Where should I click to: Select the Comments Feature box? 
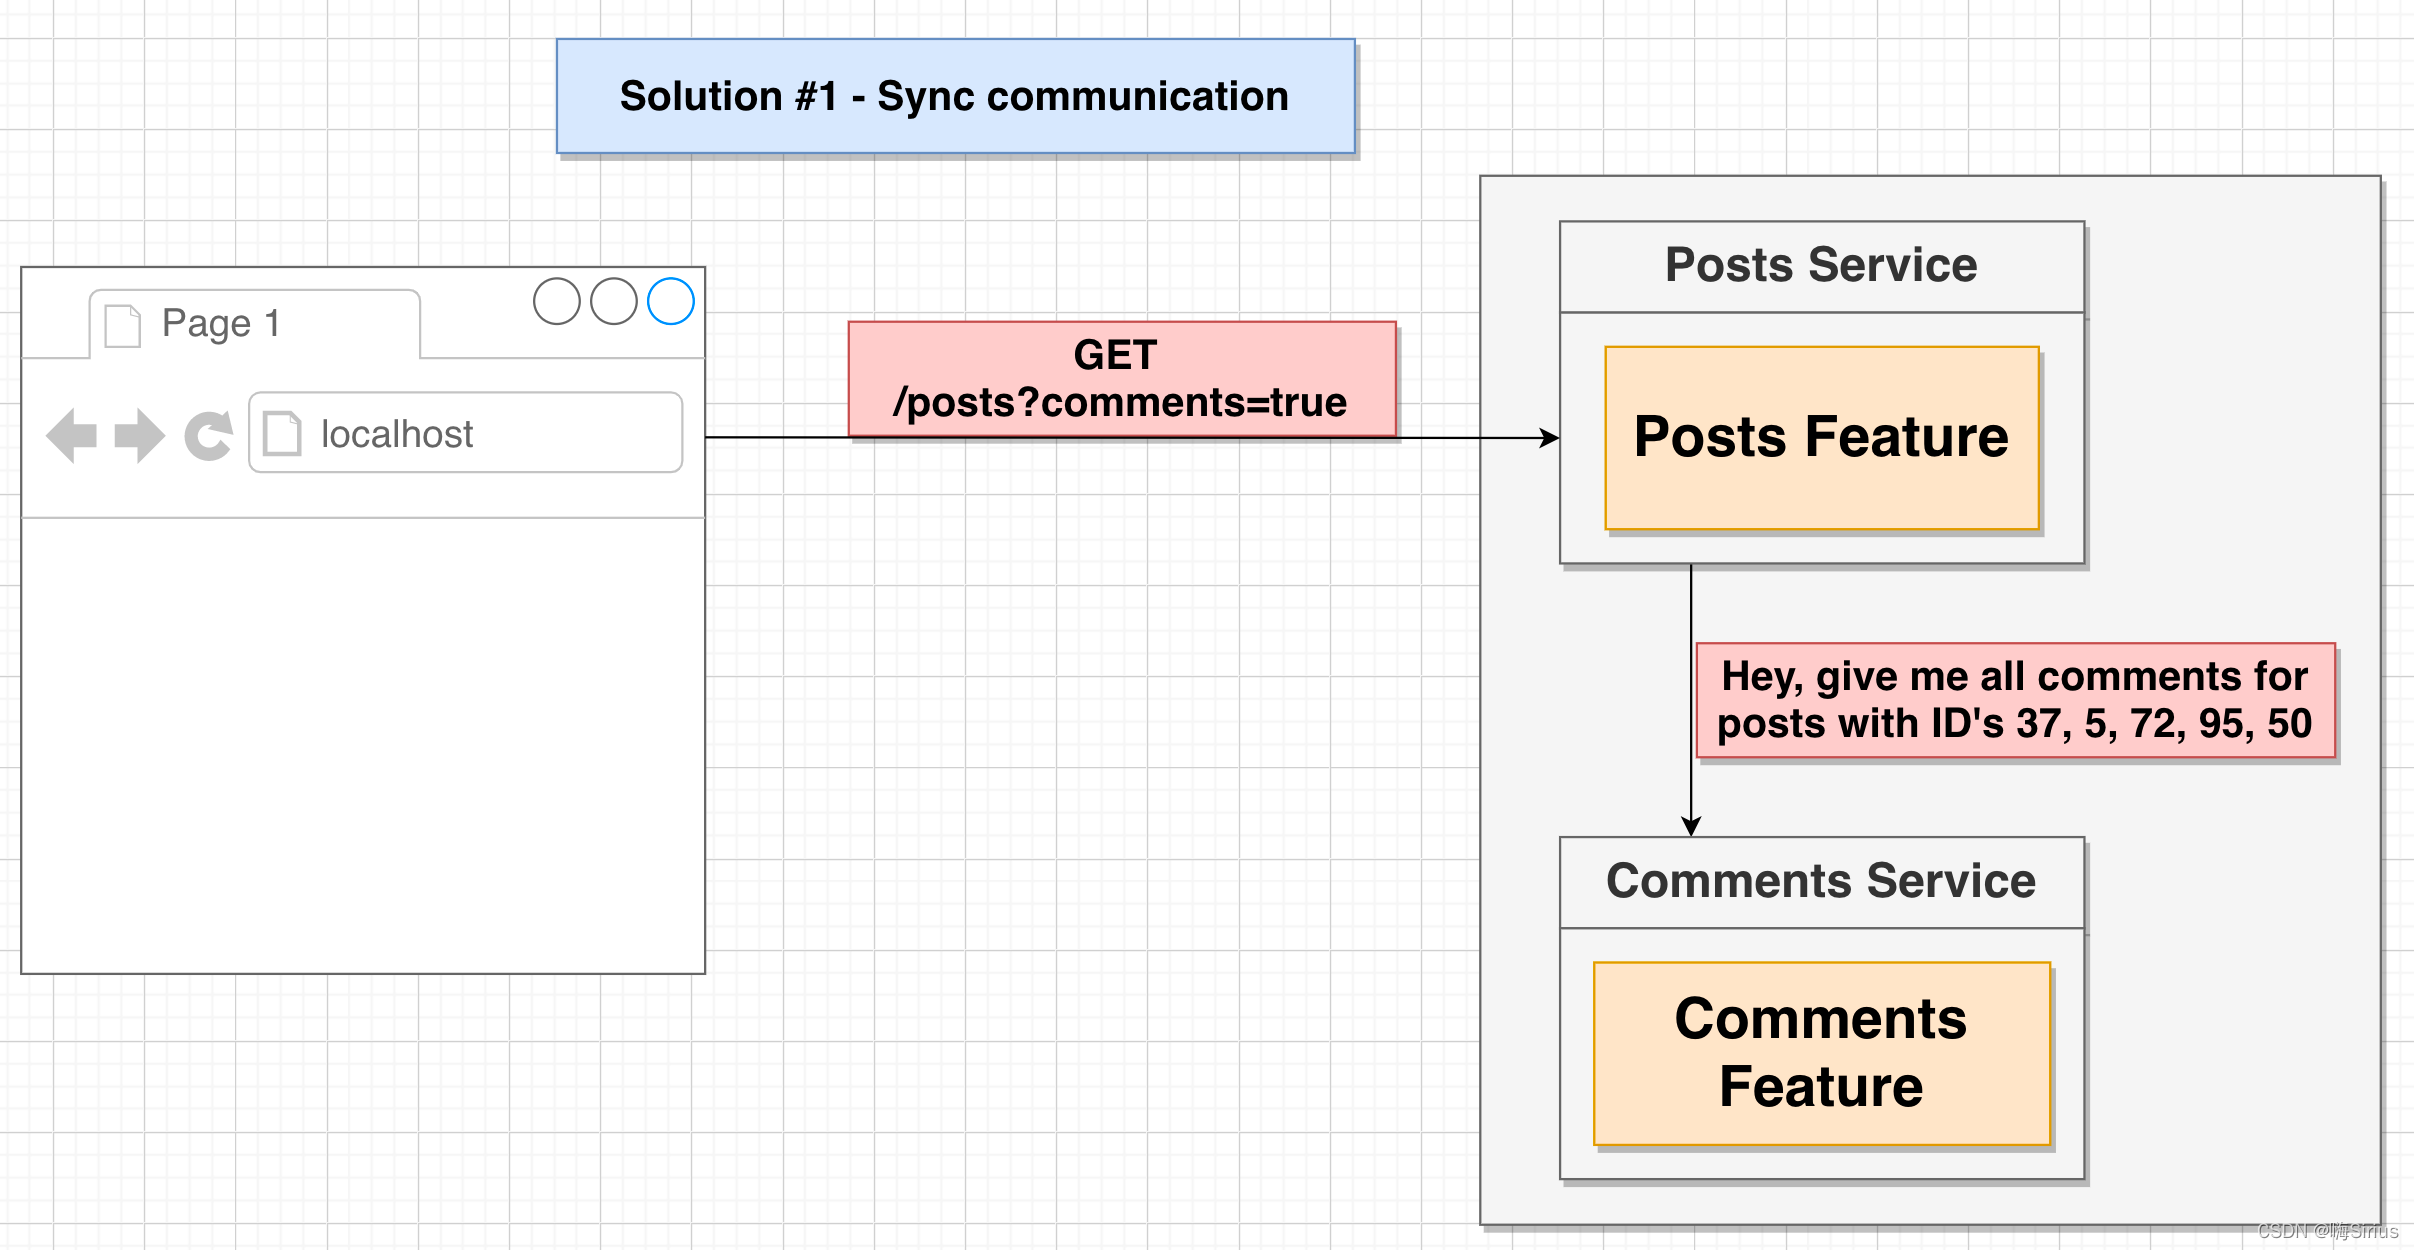[x=1822, y=1054]
